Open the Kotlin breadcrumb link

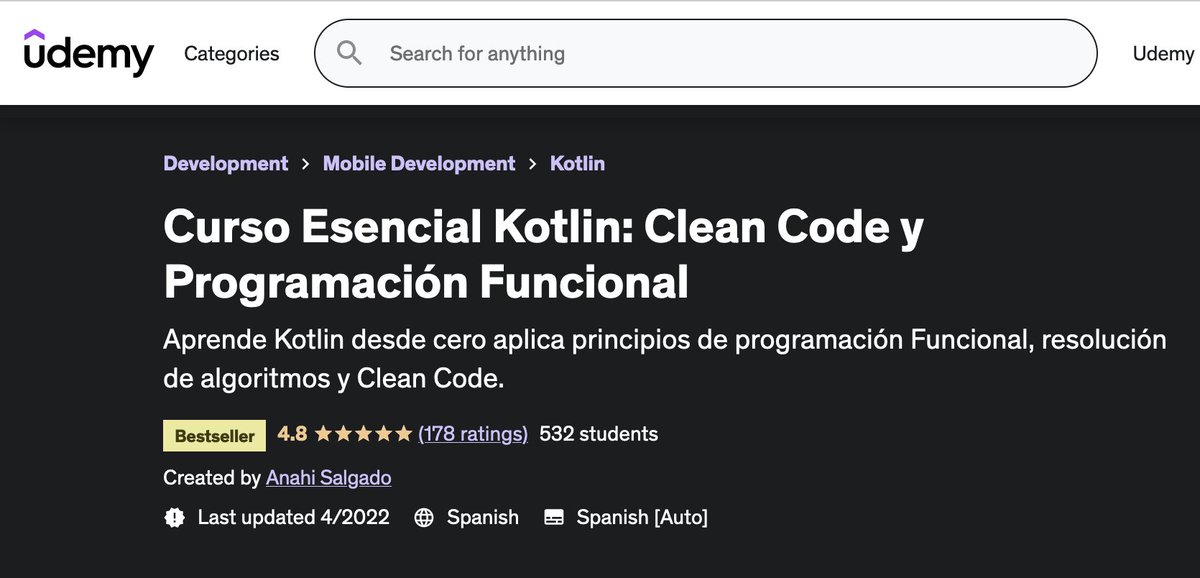tap(578, 163)
